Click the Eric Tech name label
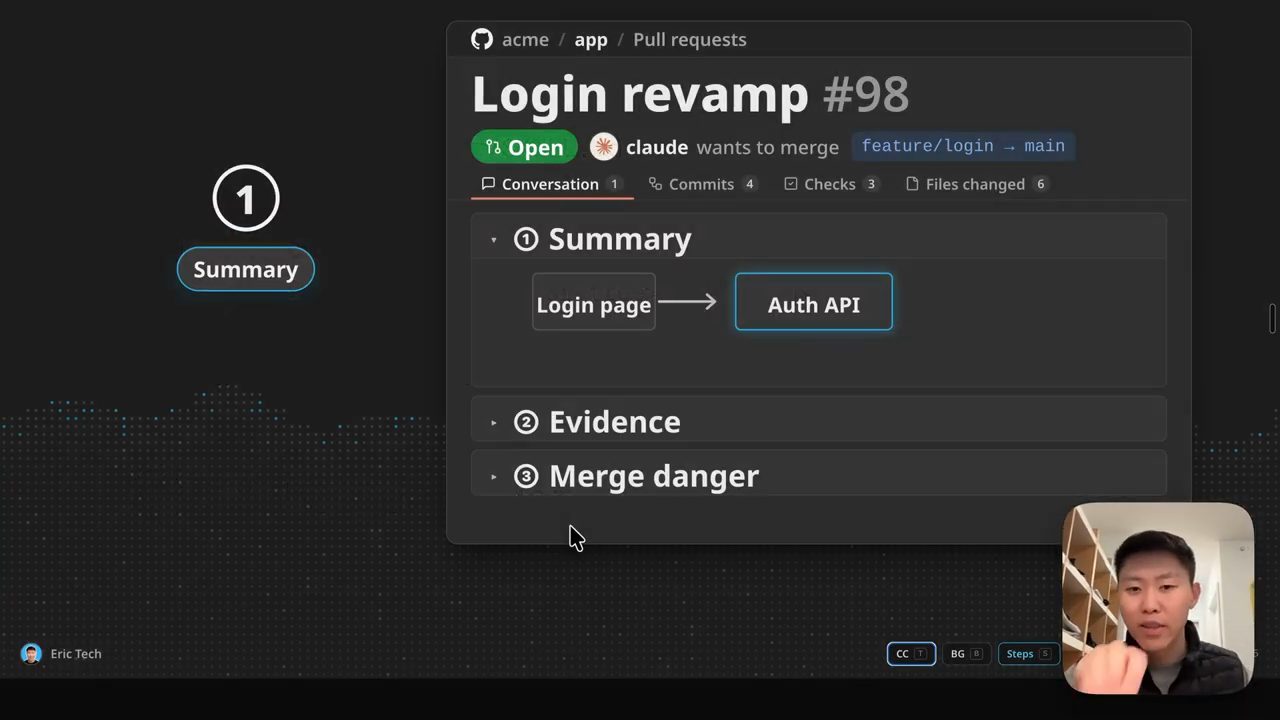The width and height of the screenshot is (1280, 720). [x=76, y=654]
